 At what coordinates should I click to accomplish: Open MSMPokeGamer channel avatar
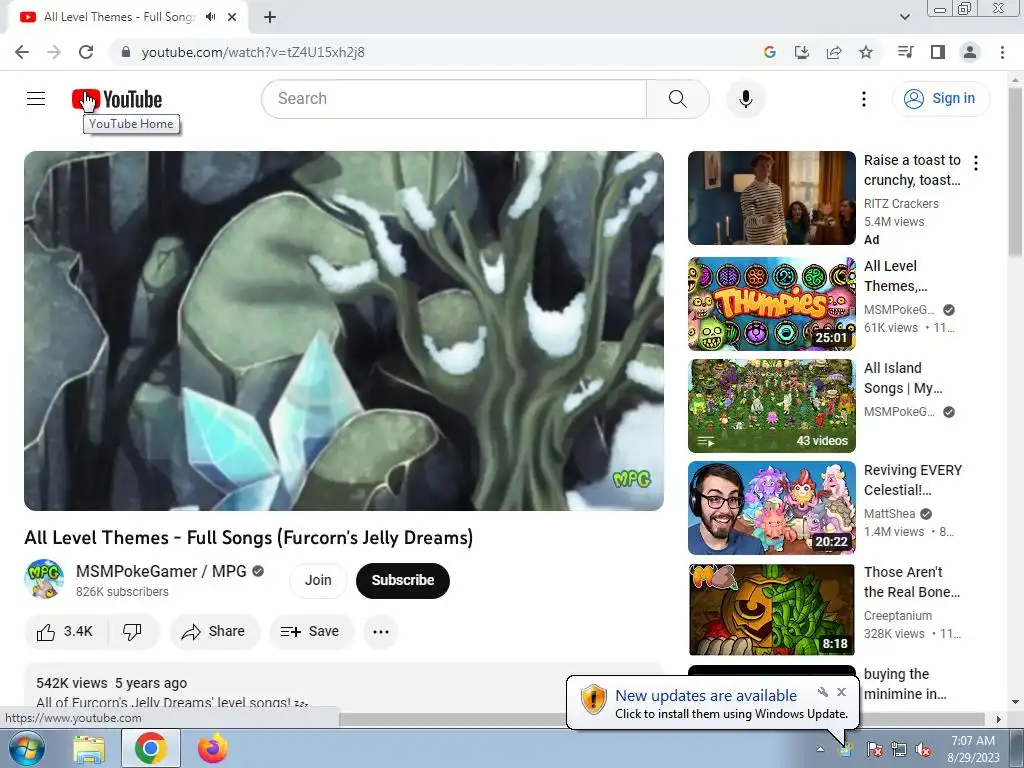[x=44, y=579]
